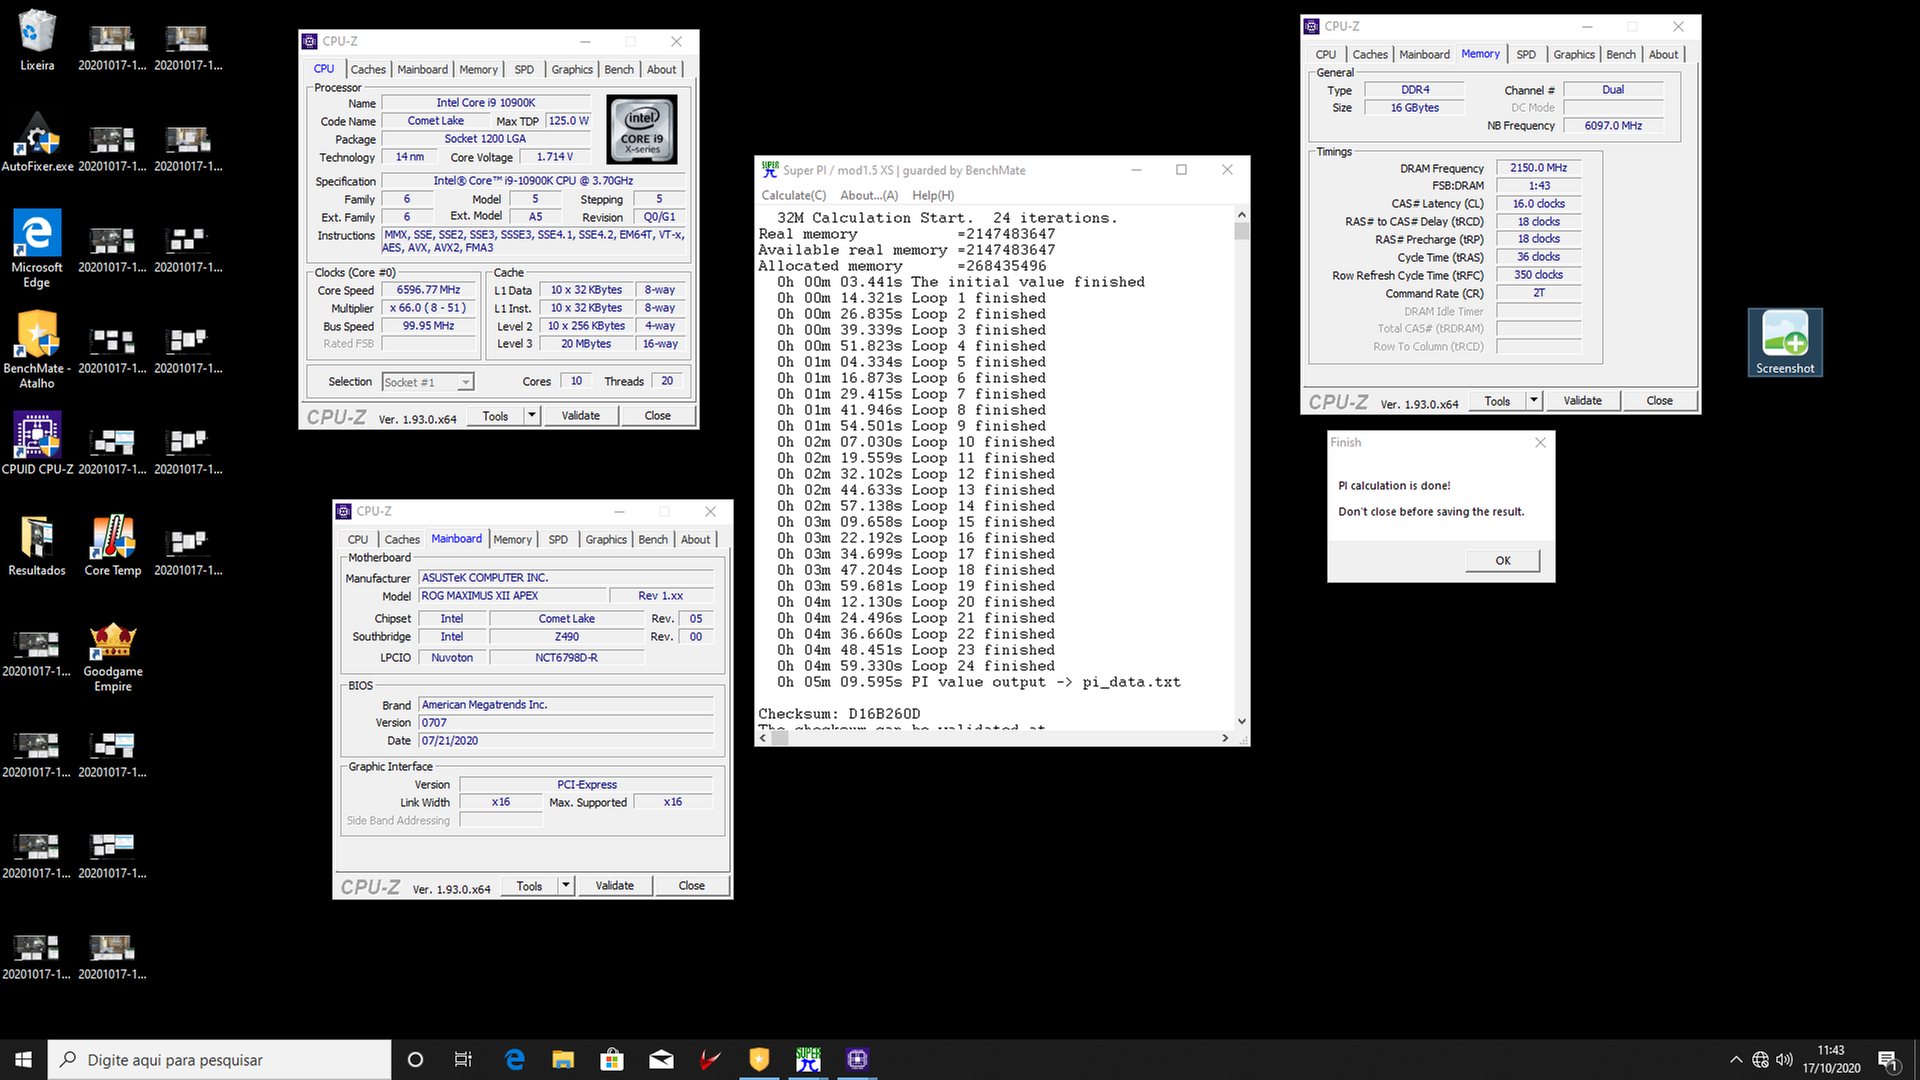Screen dimensions: 1920x1080
Task: Click the volume icon in tray
Action: point(1785,1060)
